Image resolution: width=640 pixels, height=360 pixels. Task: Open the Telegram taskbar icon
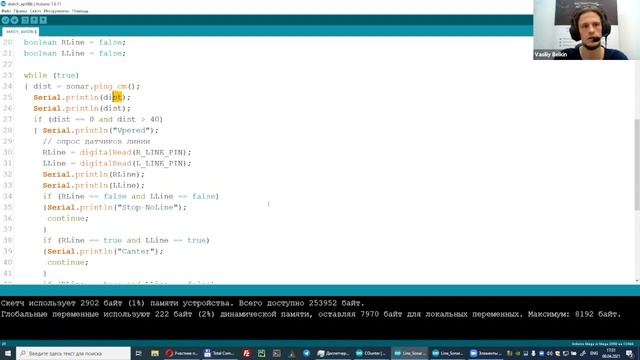[x=307, y=353]
